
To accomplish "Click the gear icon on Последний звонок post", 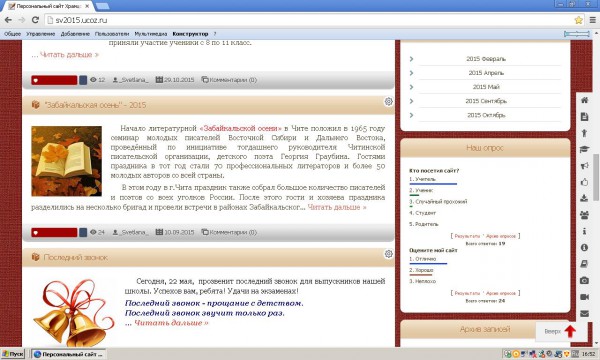I will (388, 254).
